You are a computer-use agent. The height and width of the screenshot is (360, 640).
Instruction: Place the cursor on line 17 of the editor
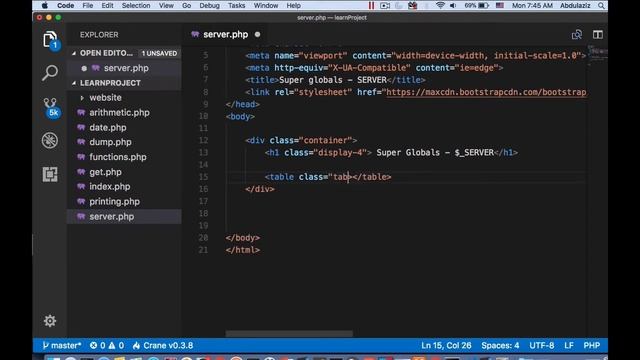click(406, 201)
